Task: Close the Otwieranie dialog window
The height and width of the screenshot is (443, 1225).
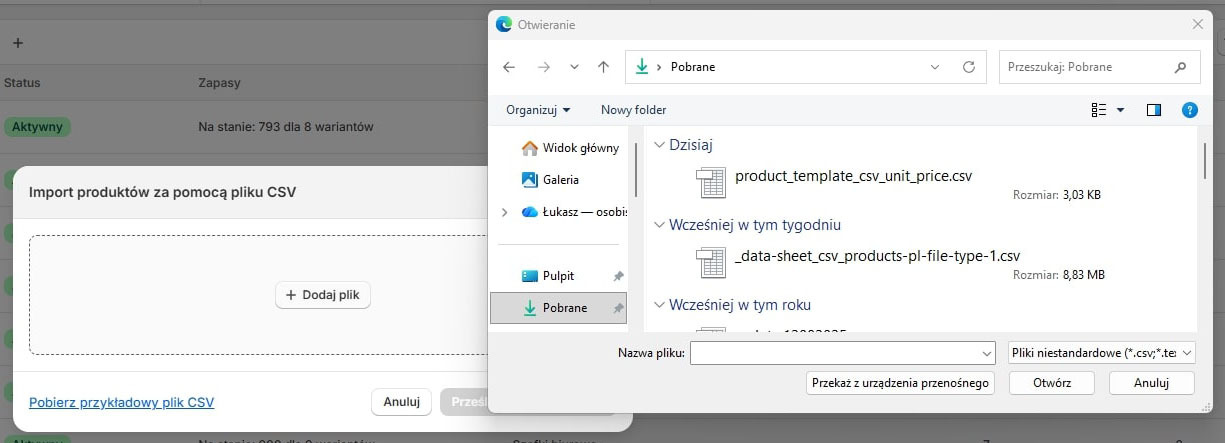Action: [x=1198, y=24]
